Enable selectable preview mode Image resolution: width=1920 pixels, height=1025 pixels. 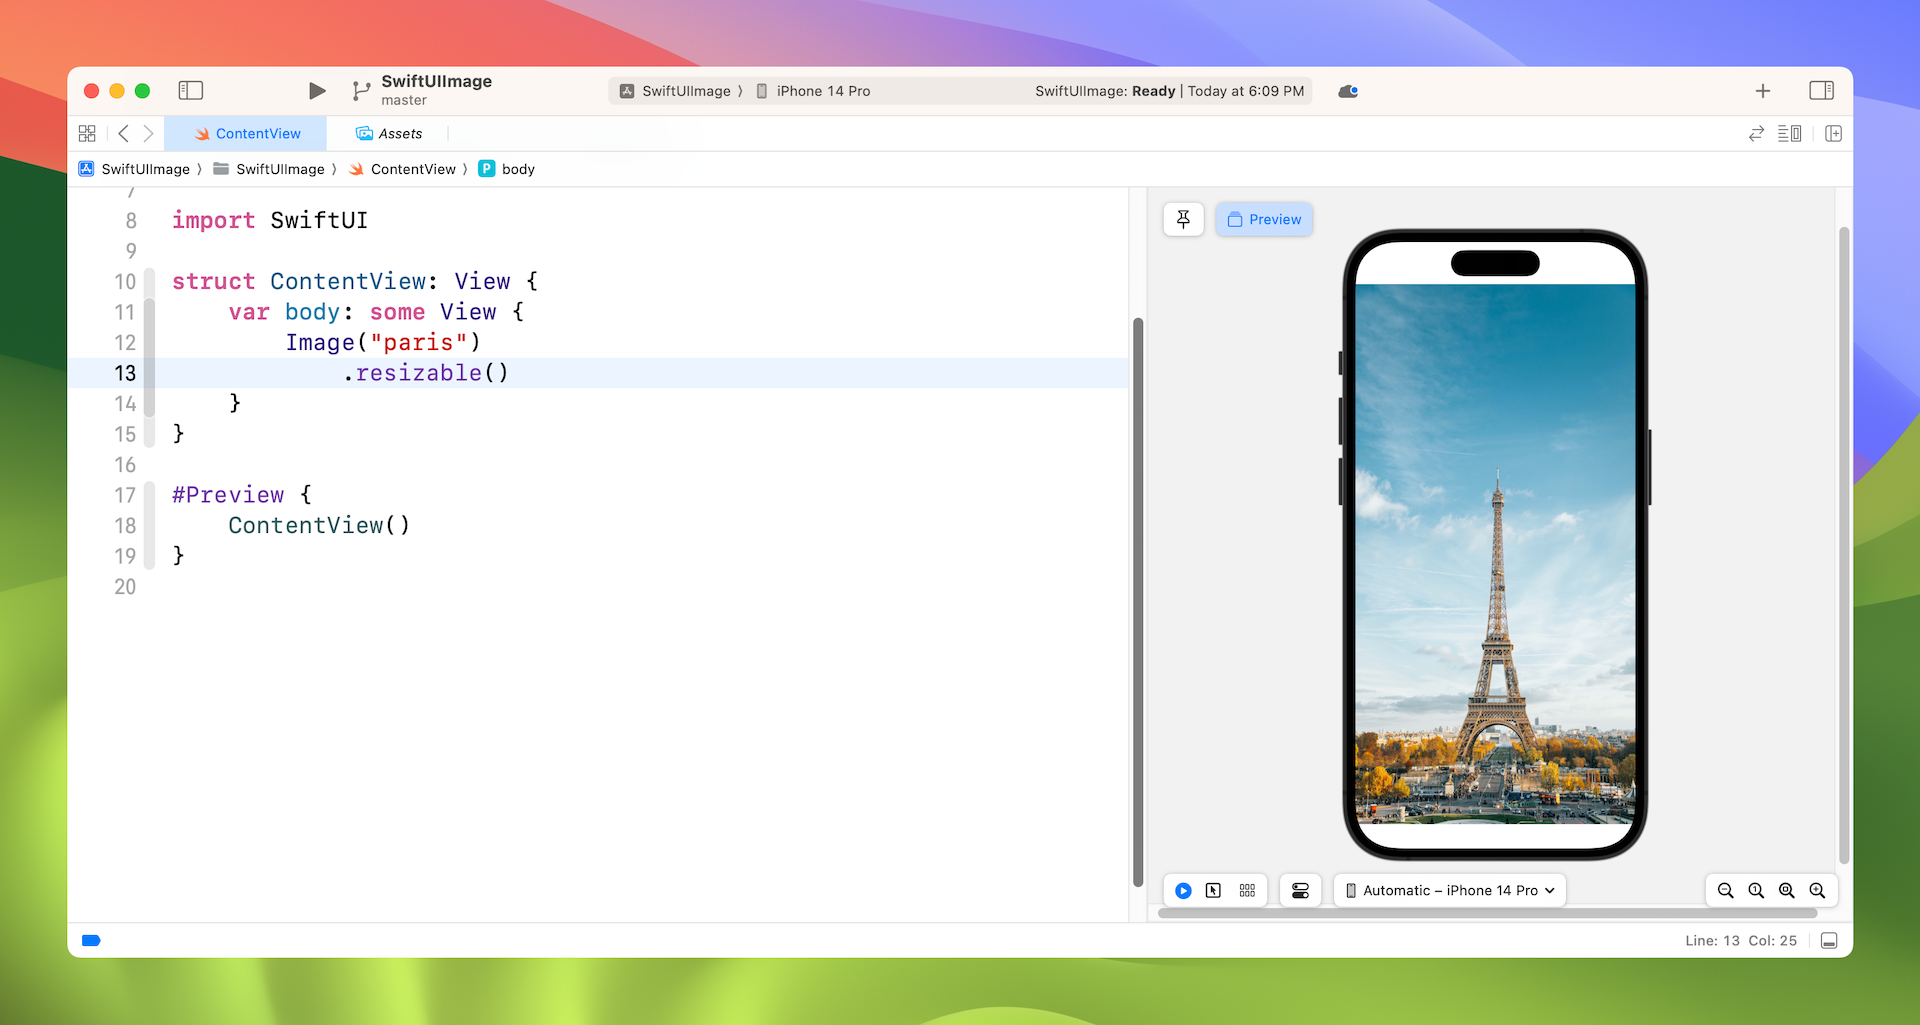click(x=1213, y=890)
